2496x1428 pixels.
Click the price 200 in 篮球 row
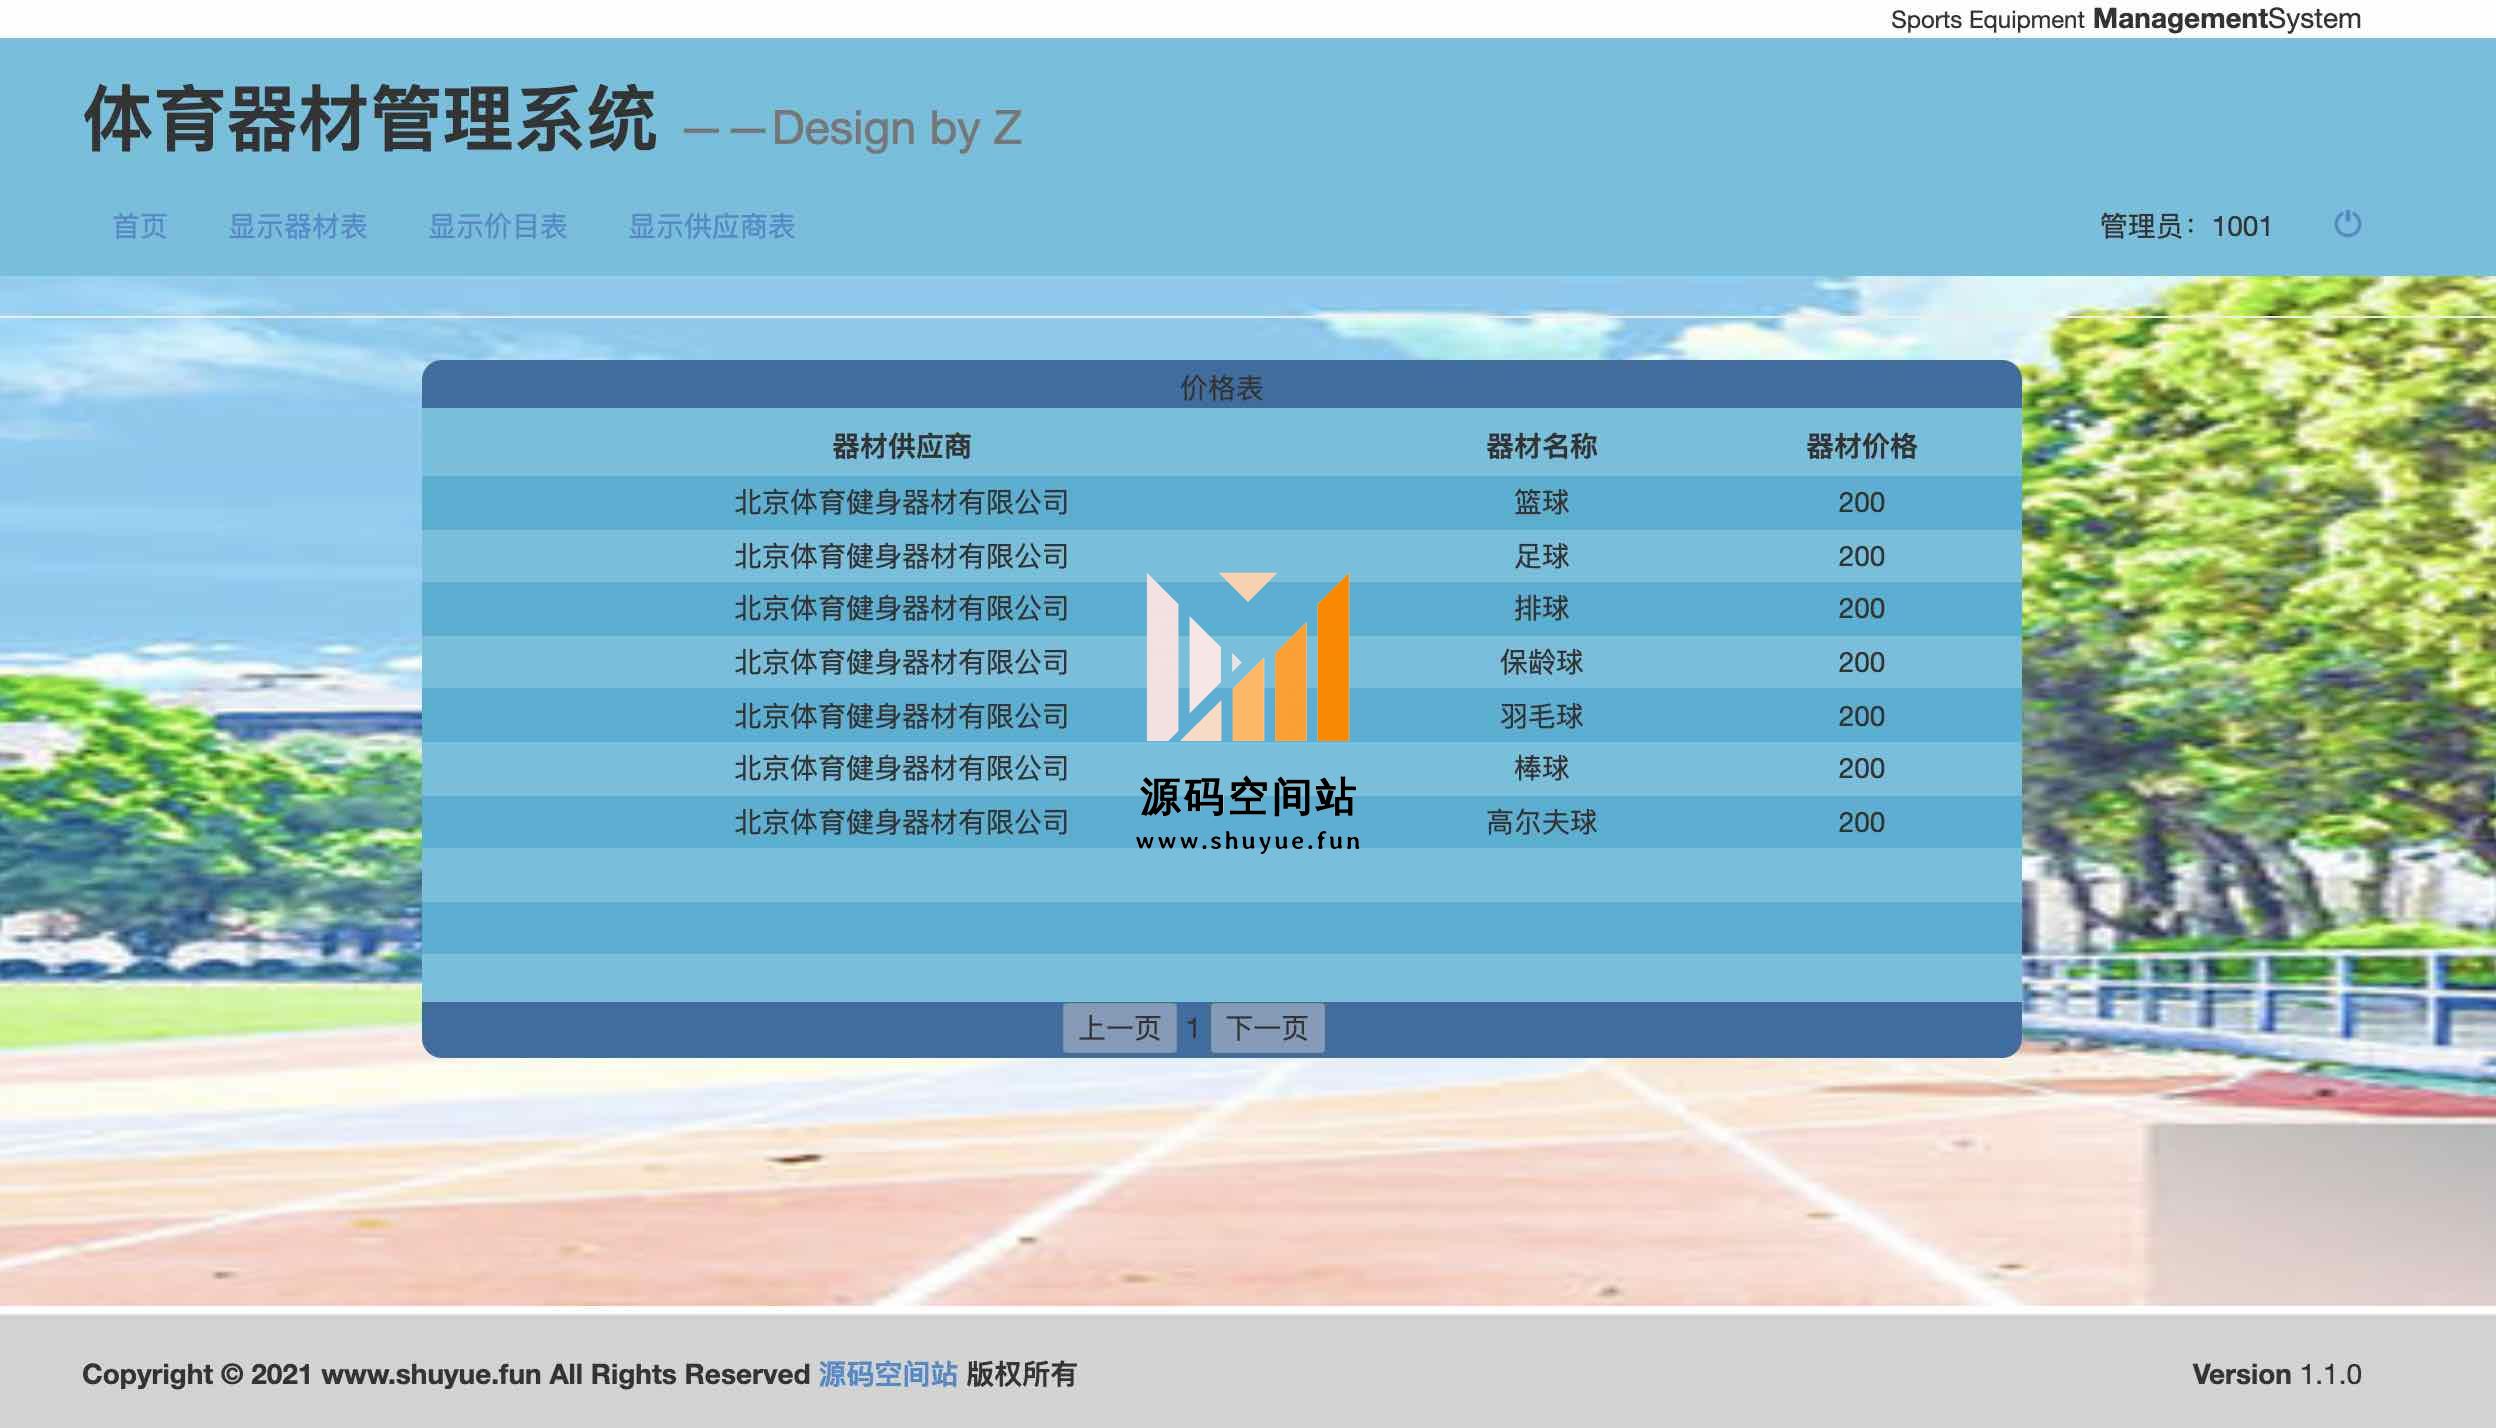point(1861,502)
